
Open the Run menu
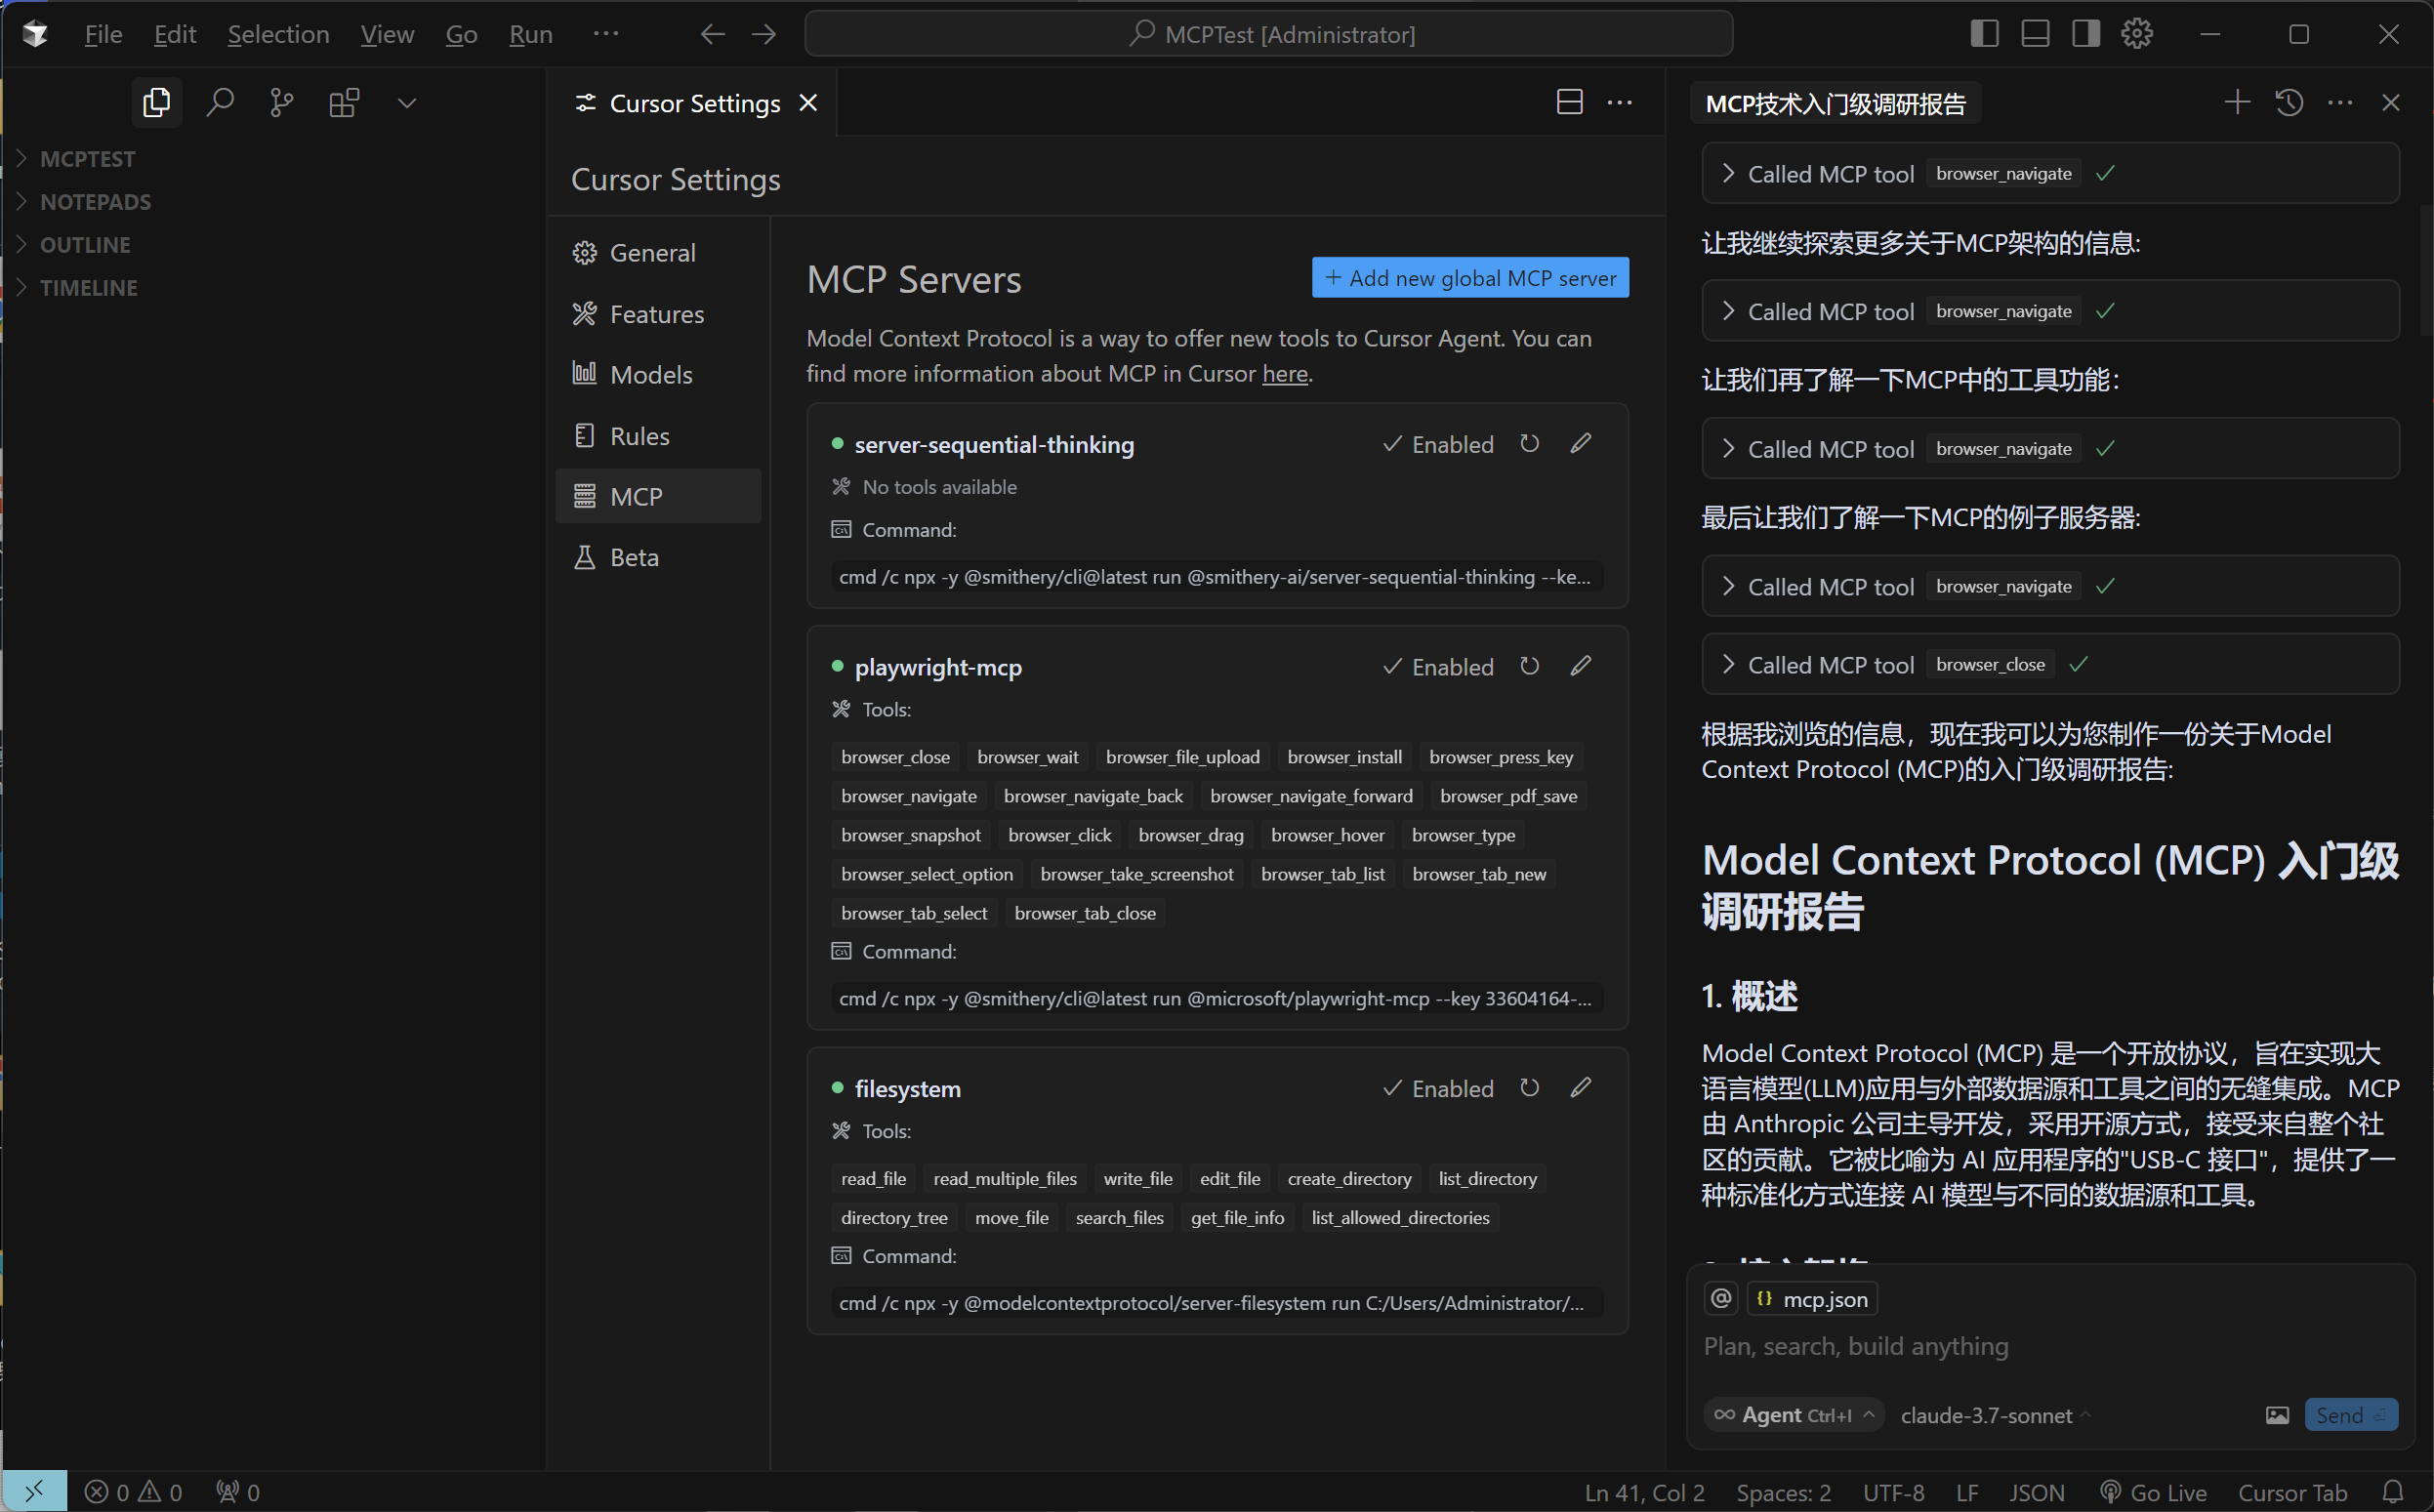[530, 34]
